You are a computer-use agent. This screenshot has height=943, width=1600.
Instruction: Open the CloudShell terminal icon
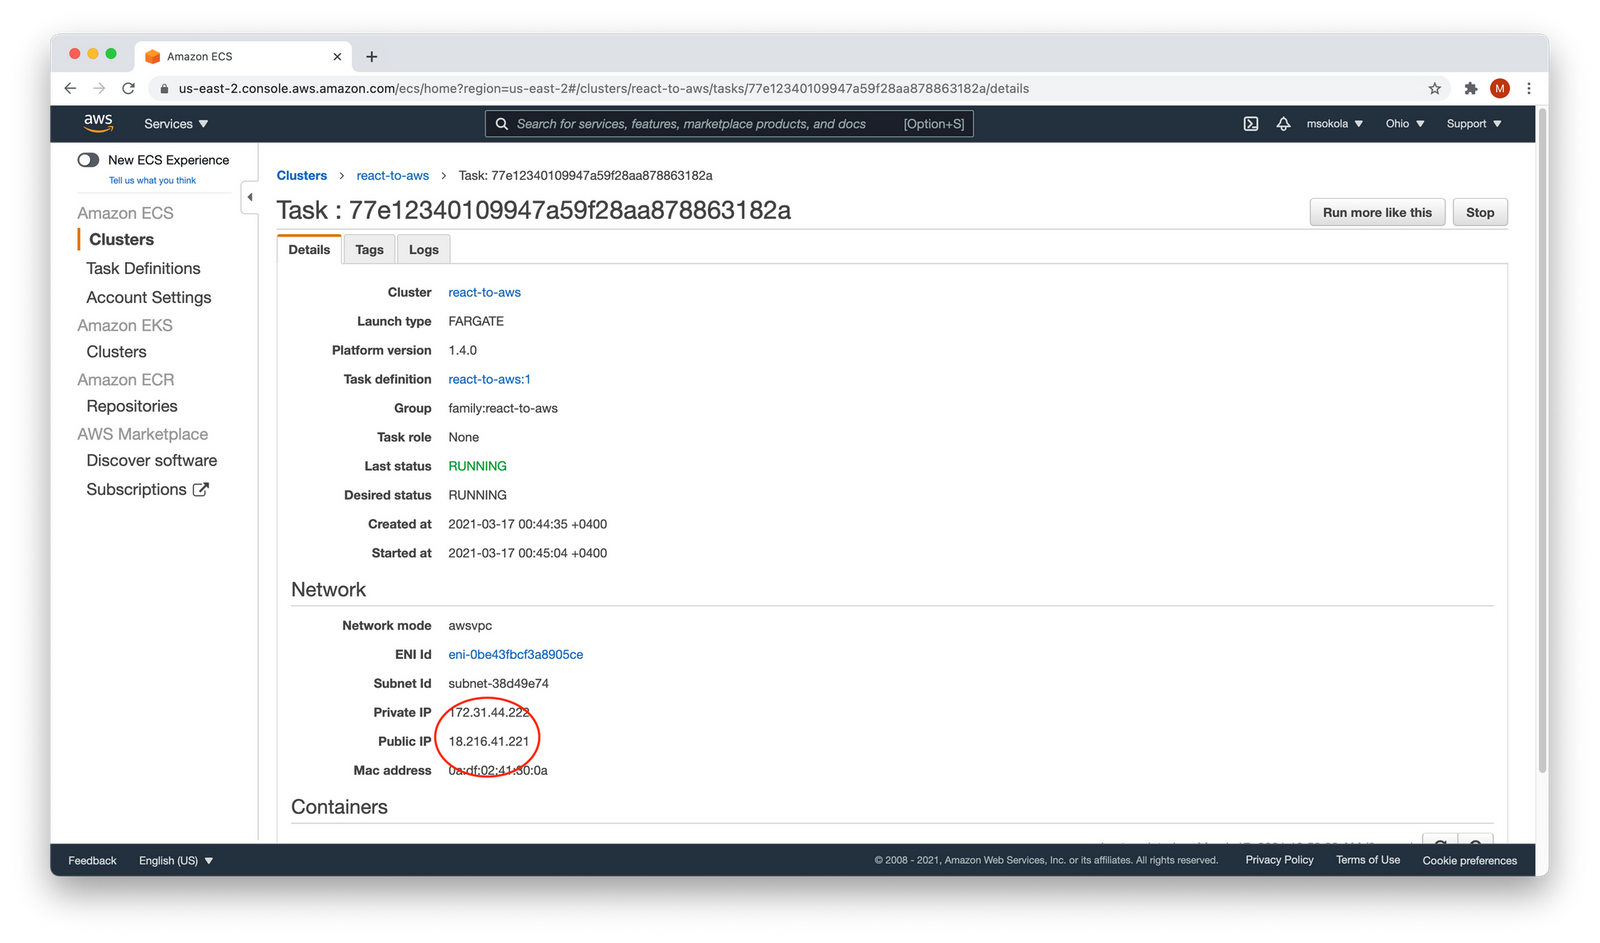tap(1250, 124)
